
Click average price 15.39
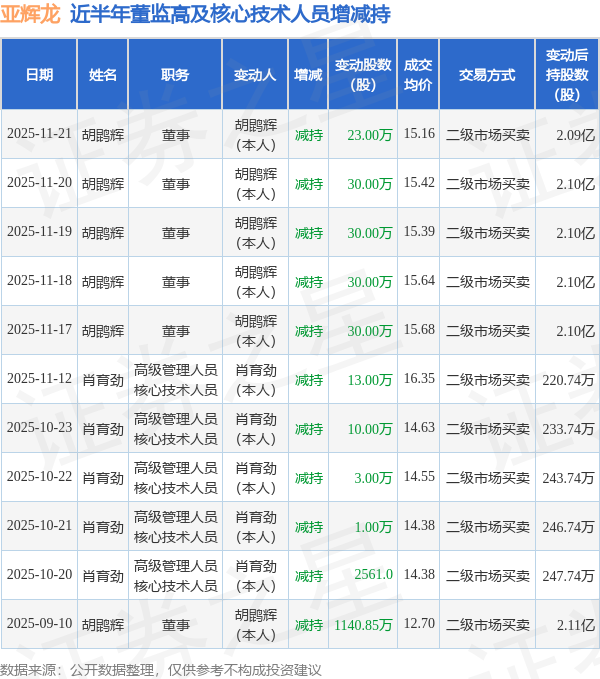click(419, 231)
